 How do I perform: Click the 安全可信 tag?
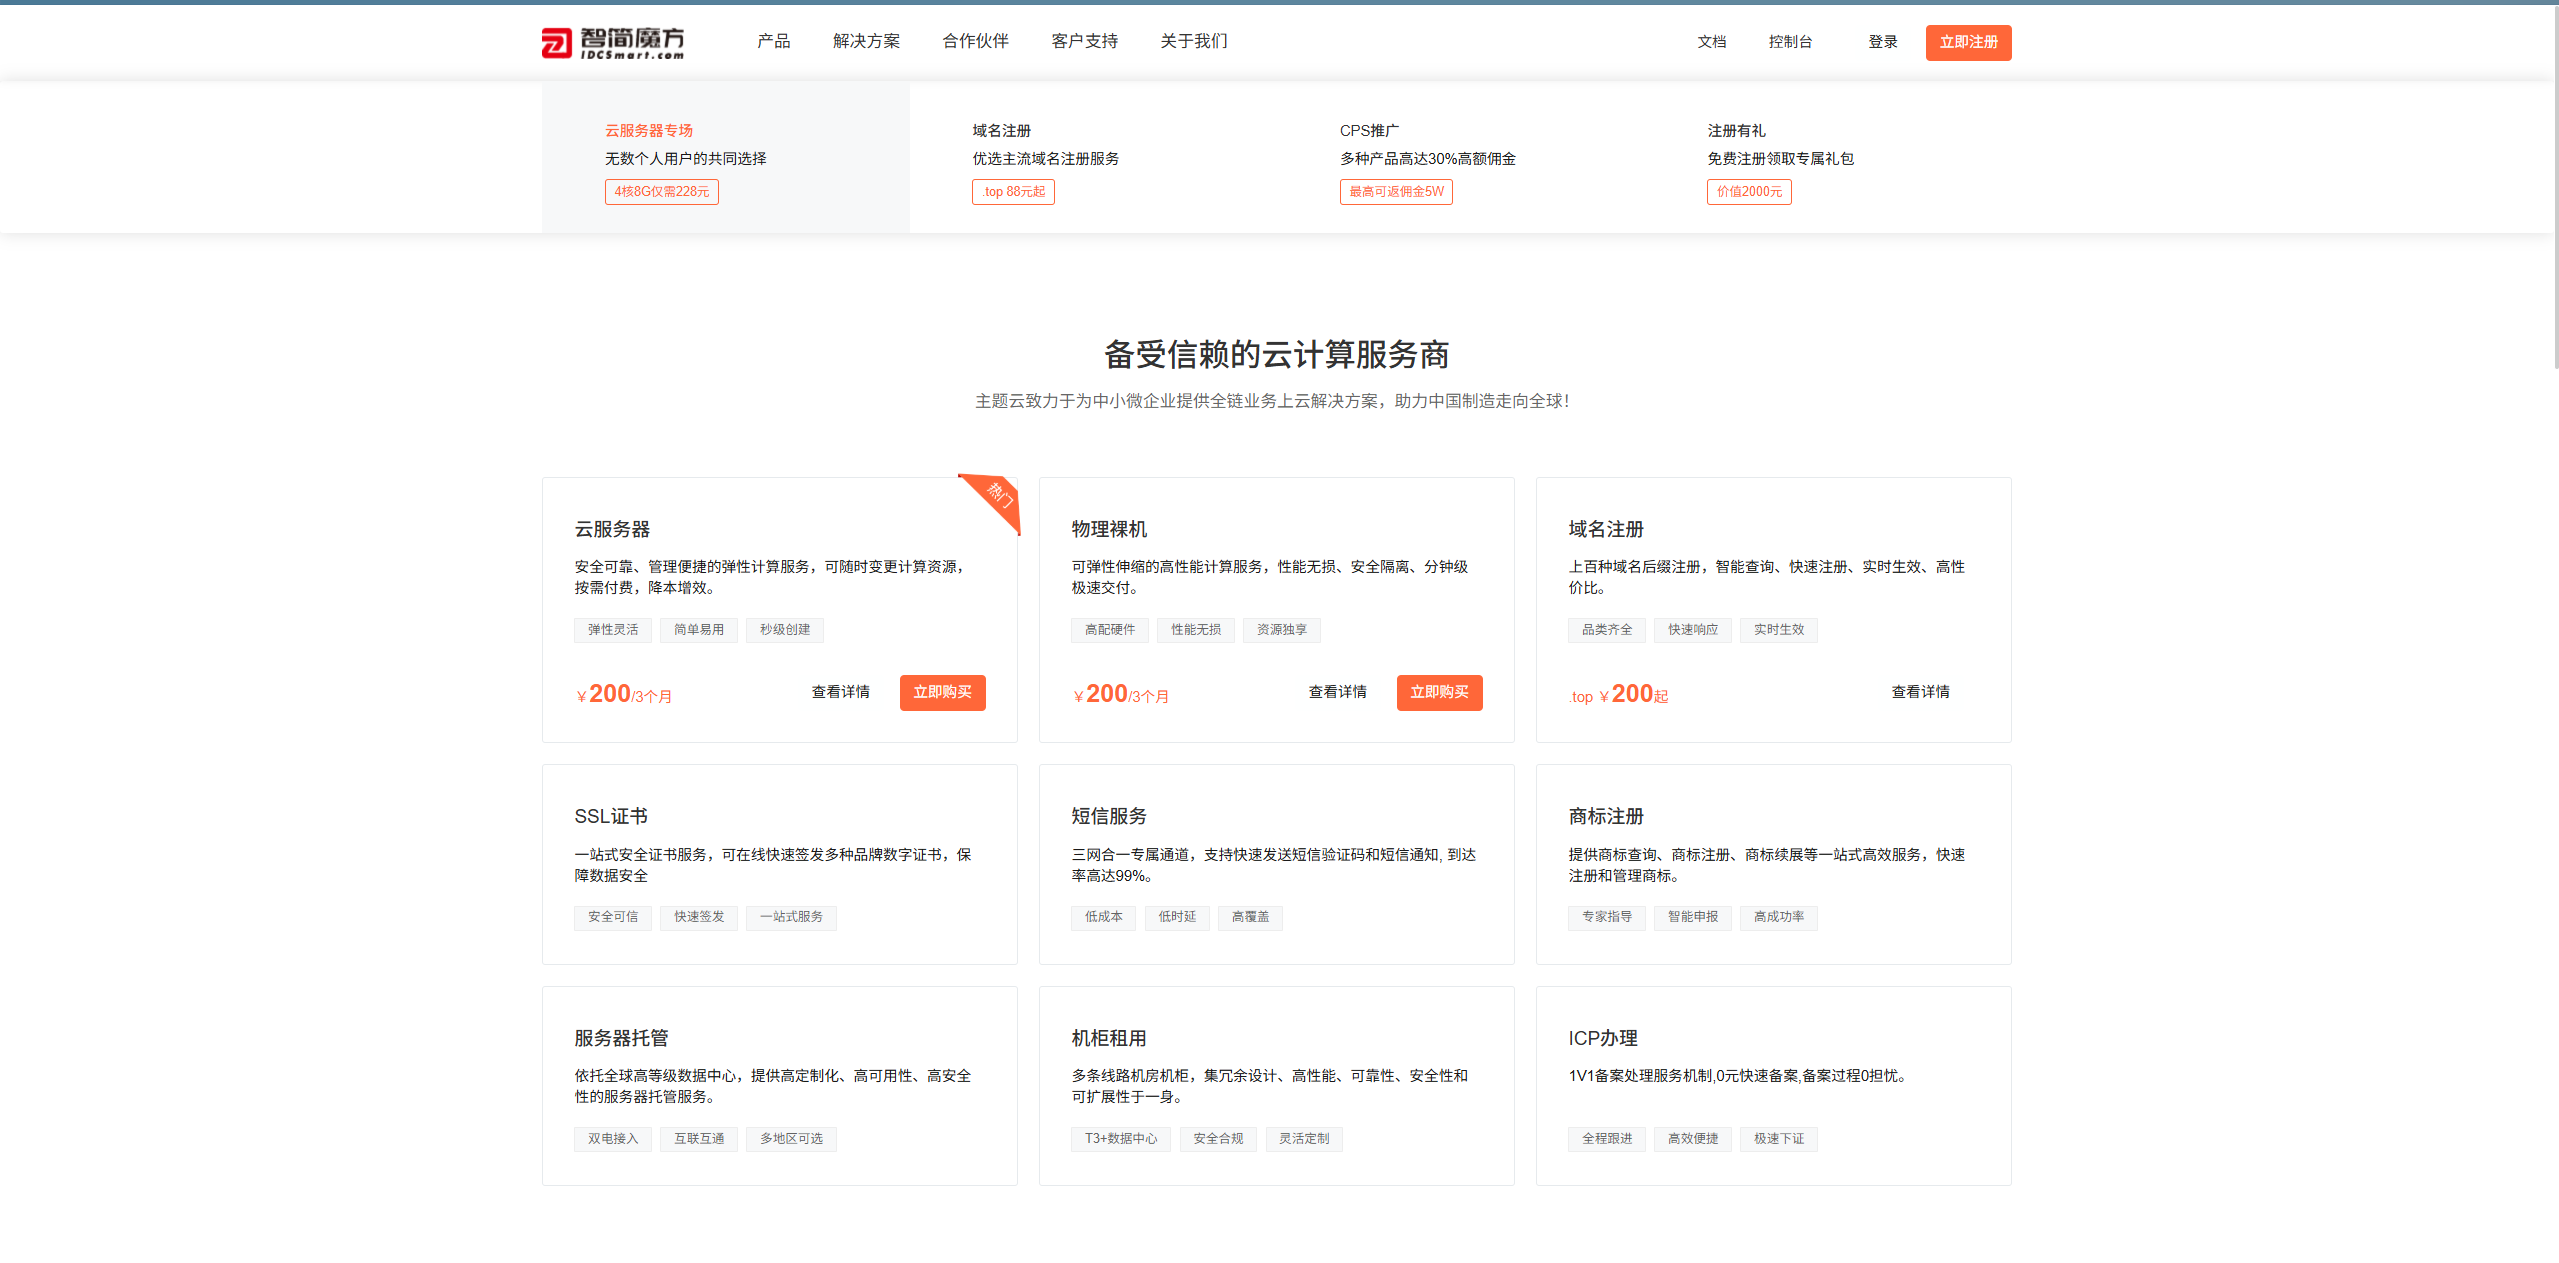coord(613,917)
